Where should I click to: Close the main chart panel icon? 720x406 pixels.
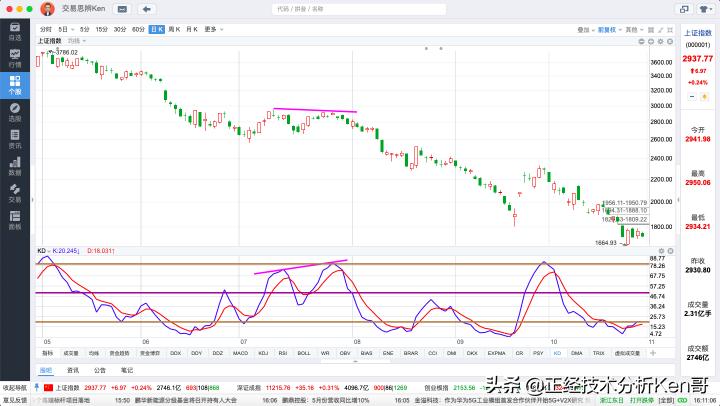(670, 41)
